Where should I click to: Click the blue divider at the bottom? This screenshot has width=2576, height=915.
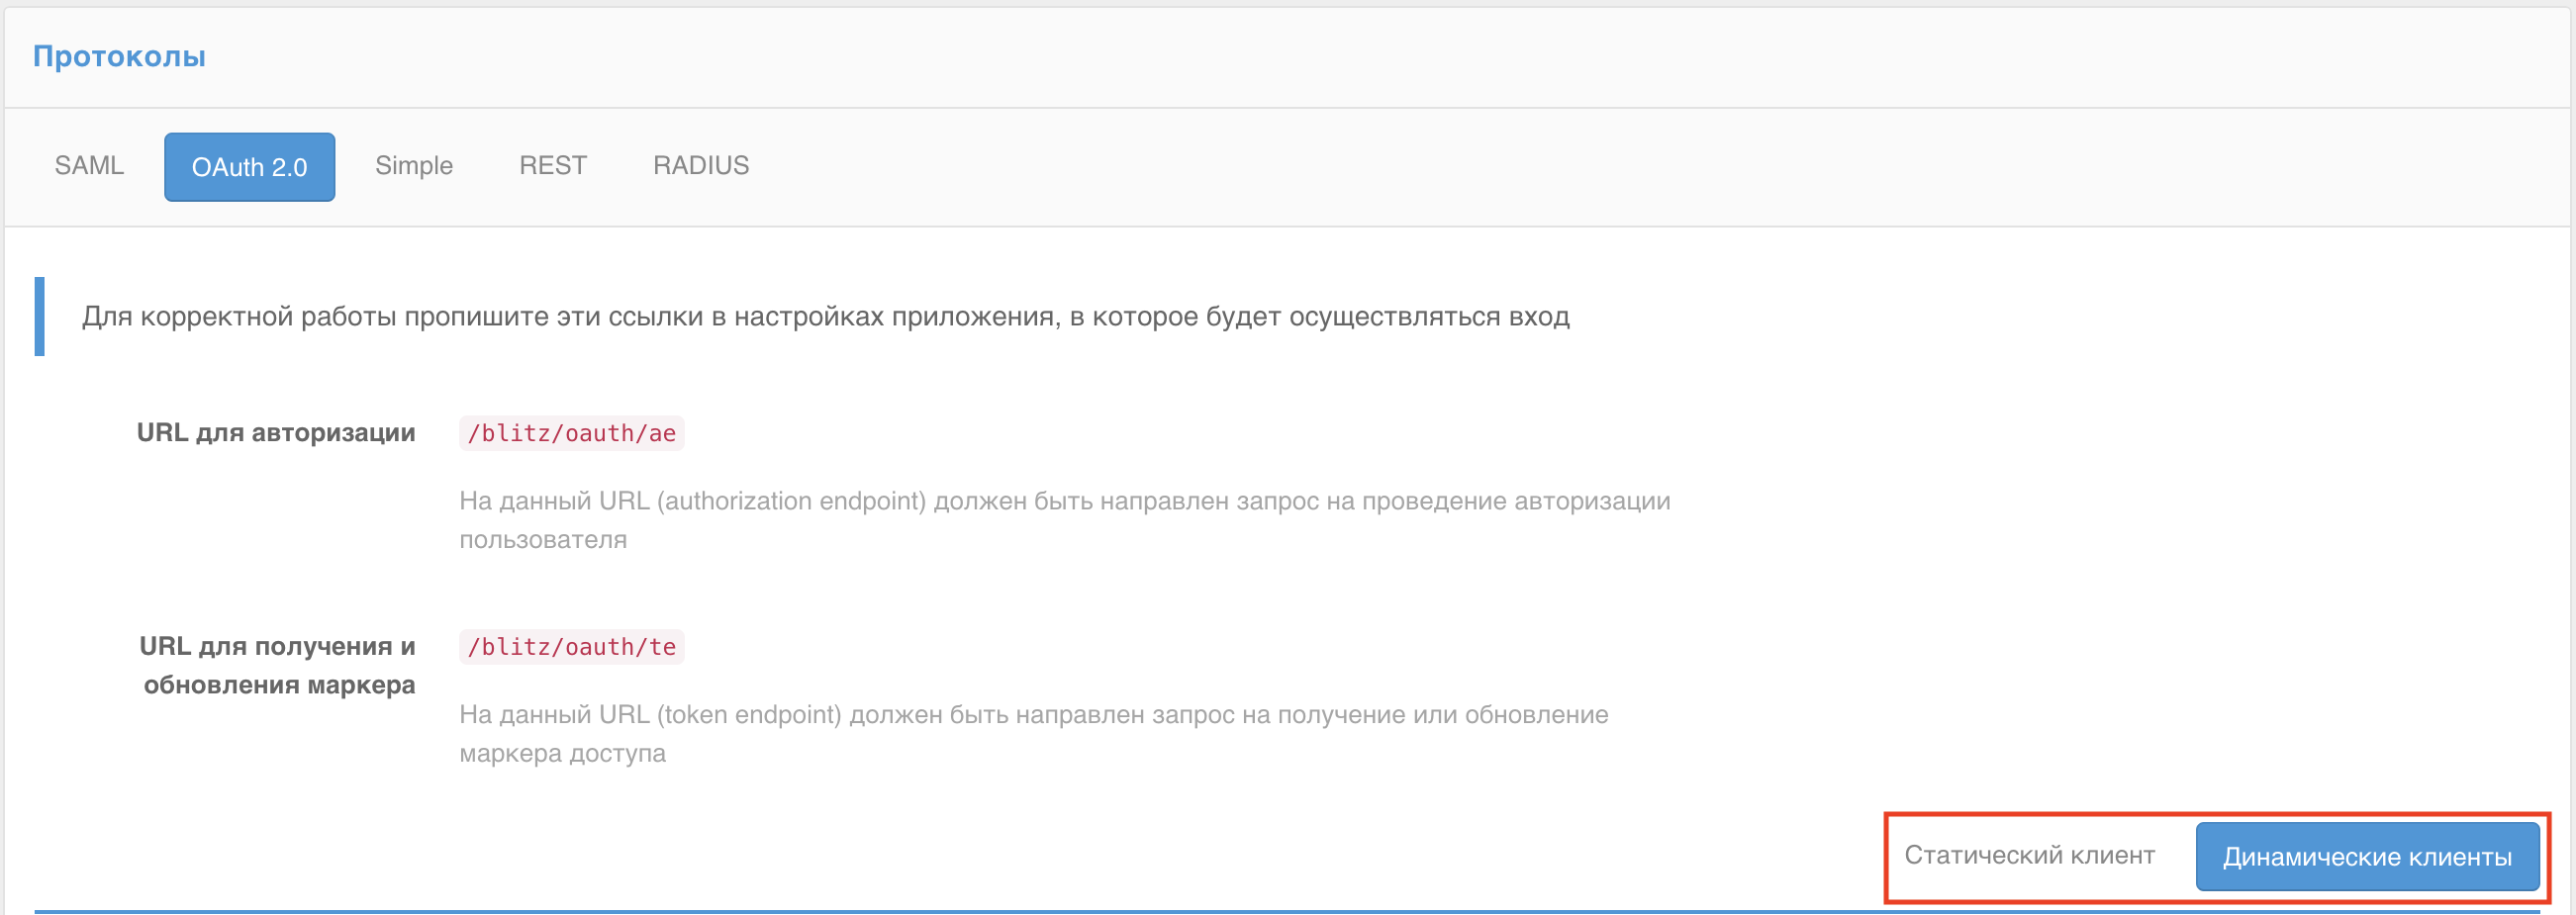(x=1288, y=911)
